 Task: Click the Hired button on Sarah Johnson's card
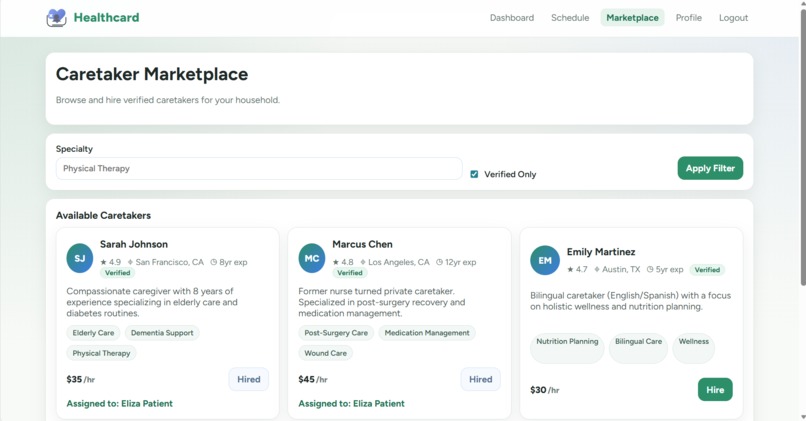[249, 379]
